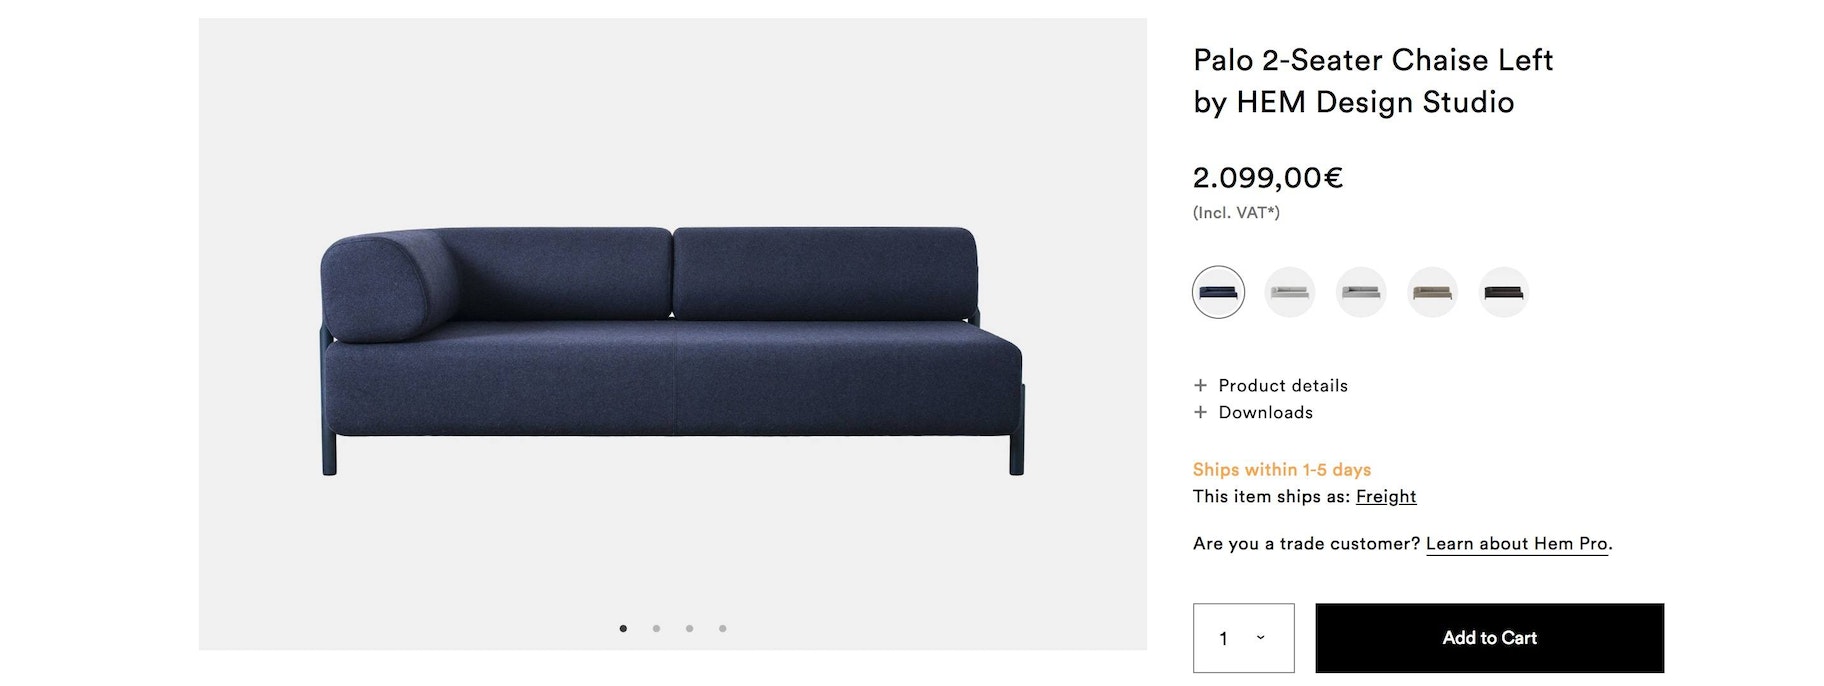The image size is (1824, 686).
Task: Click the Ships within 1-5 days notice
Action: pos(1281,470)
